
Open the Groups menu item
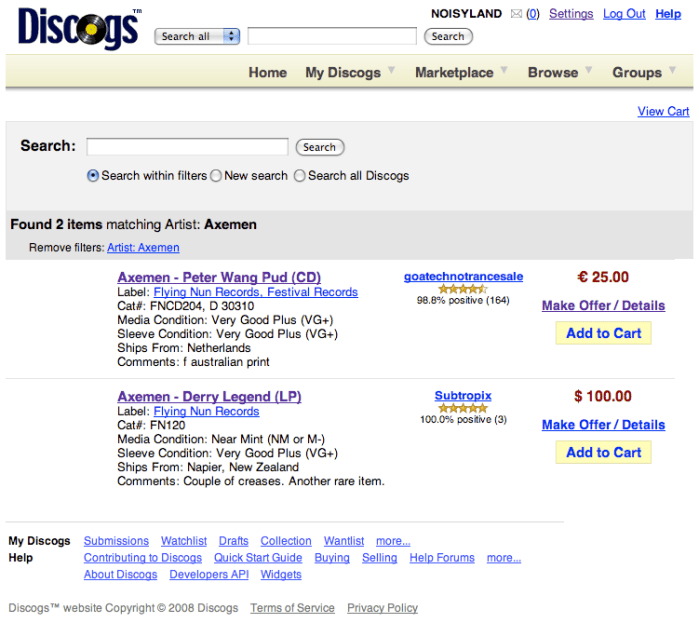636,72
